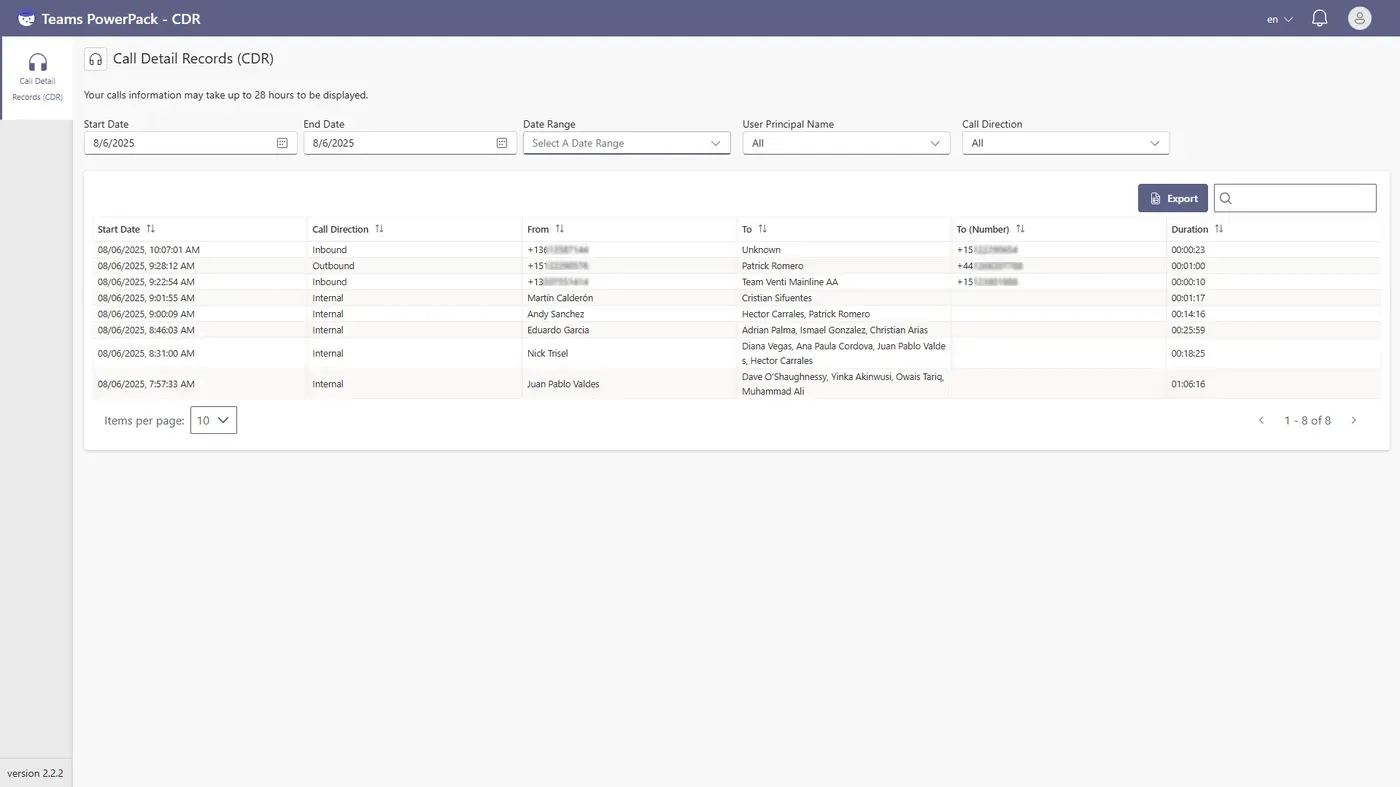1400x787 pixels.
Task: Export the call records
Action: [1173, 198]
